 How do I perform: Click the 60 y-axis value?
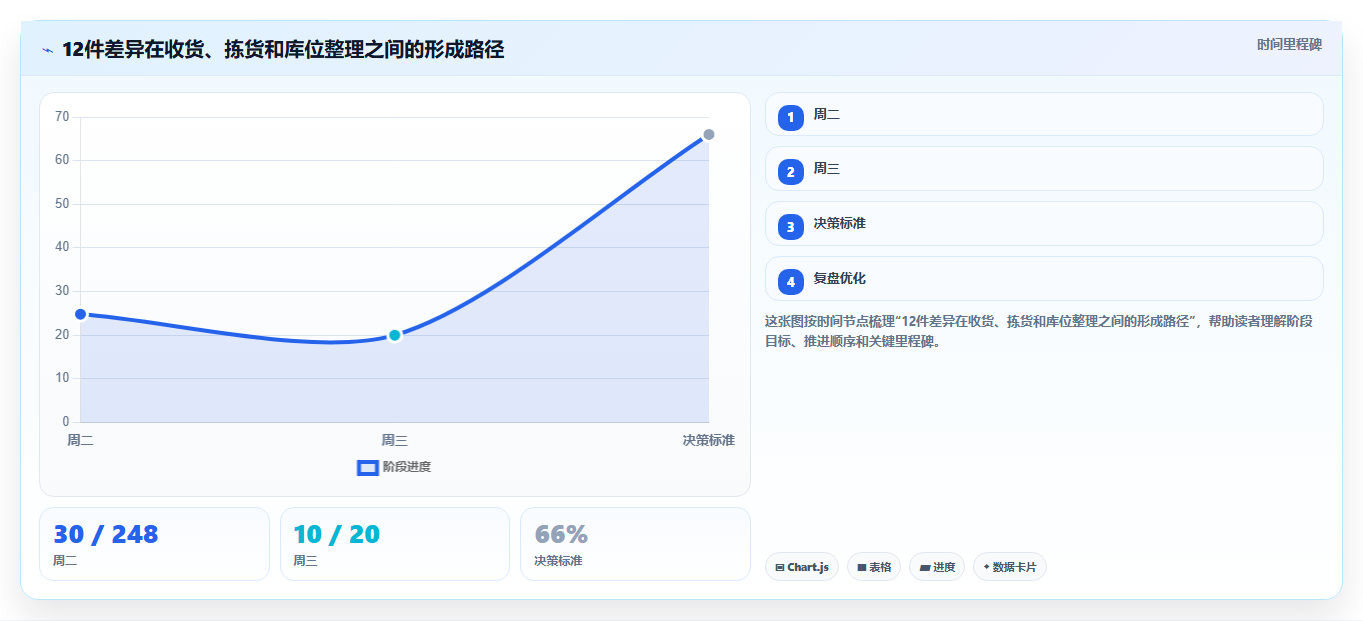click(62, 160)
